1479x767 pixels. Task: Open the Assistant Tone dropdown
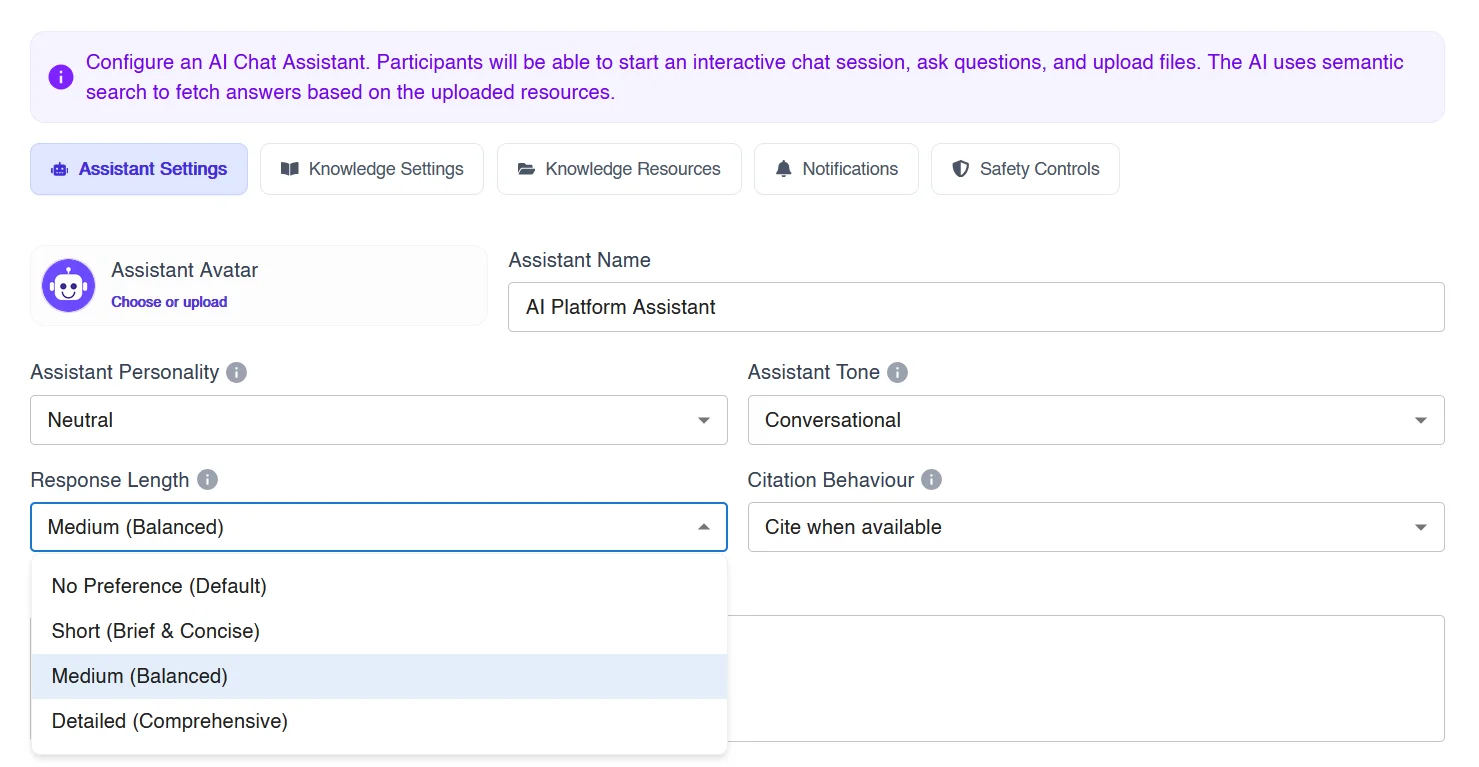(1096, 420)
